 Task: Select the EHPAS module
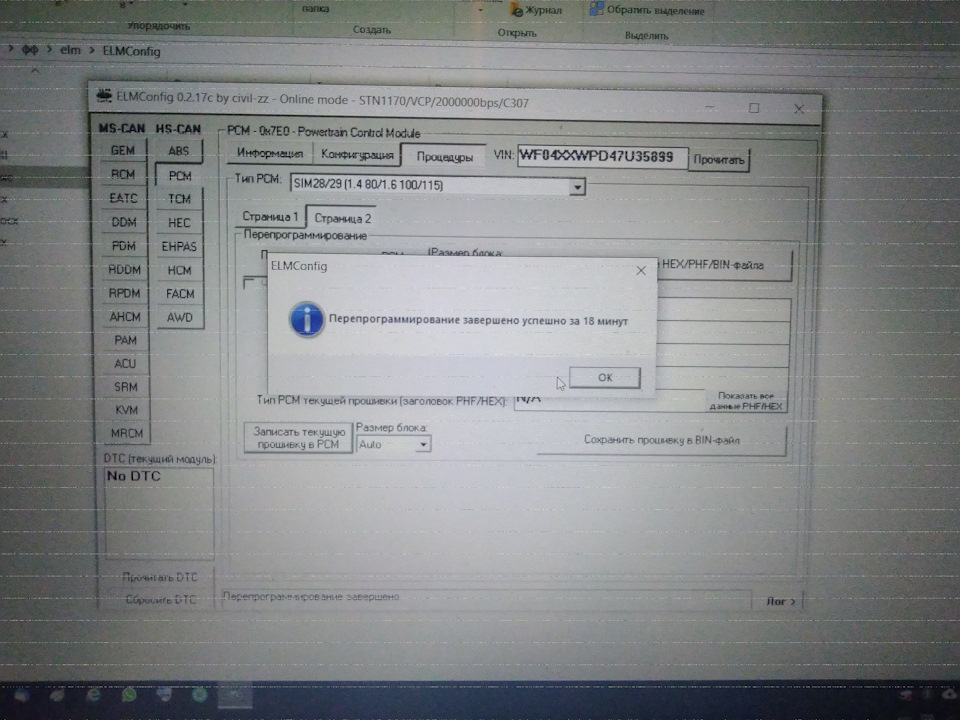pyautogui.click(x=179, y=247)
